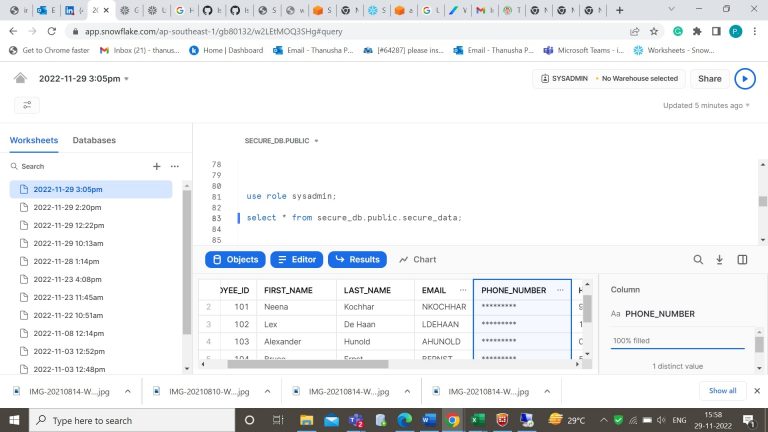This screenshot has width=768, height=432.
Task: Toggle the Objects panel button
Action: (x=234, y=259)
